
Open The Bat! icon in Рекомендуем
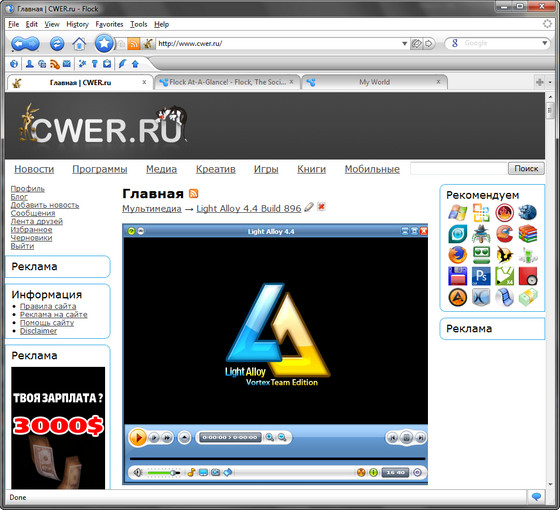(504, 255)
